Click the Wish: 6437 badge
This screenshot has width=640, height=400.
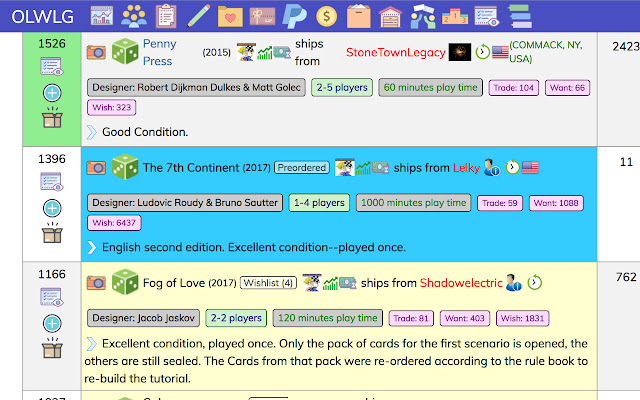click(114, 223)
